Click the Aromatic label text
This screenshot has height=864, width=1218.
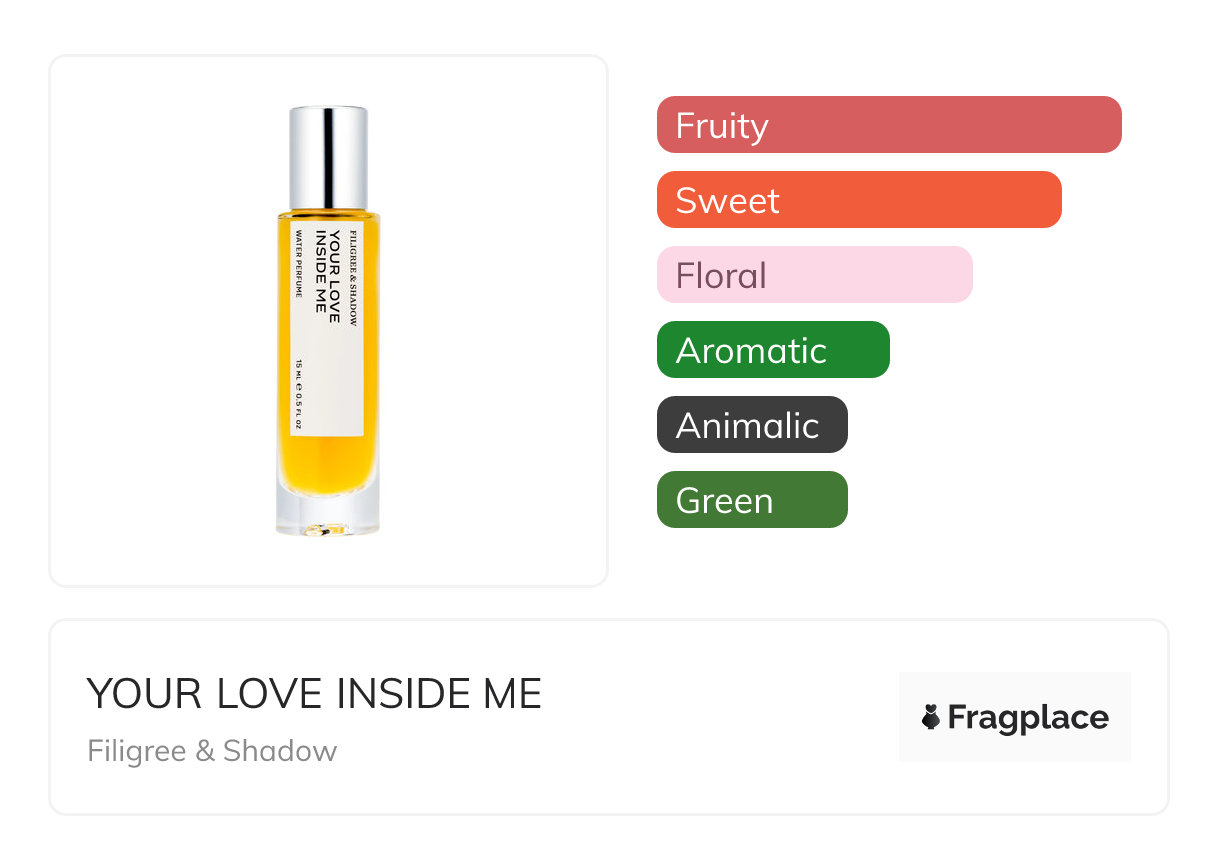coord(751,351)
